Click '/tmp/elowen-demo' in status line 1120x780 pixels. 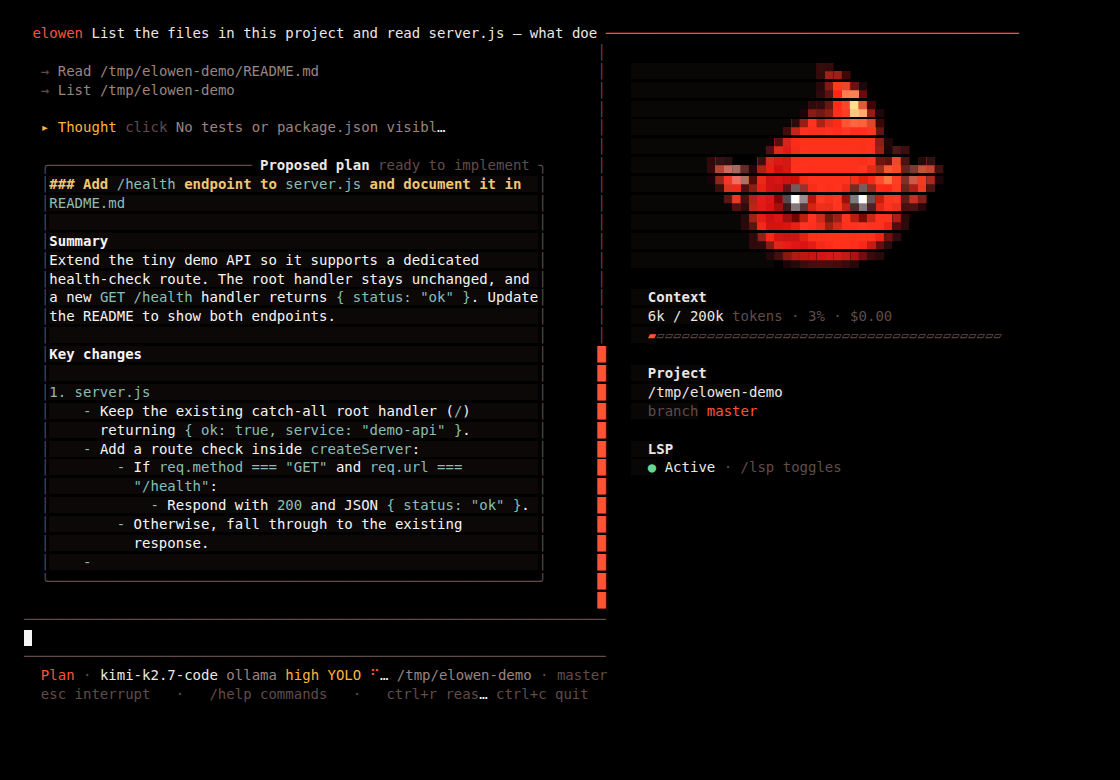point(464,675)
